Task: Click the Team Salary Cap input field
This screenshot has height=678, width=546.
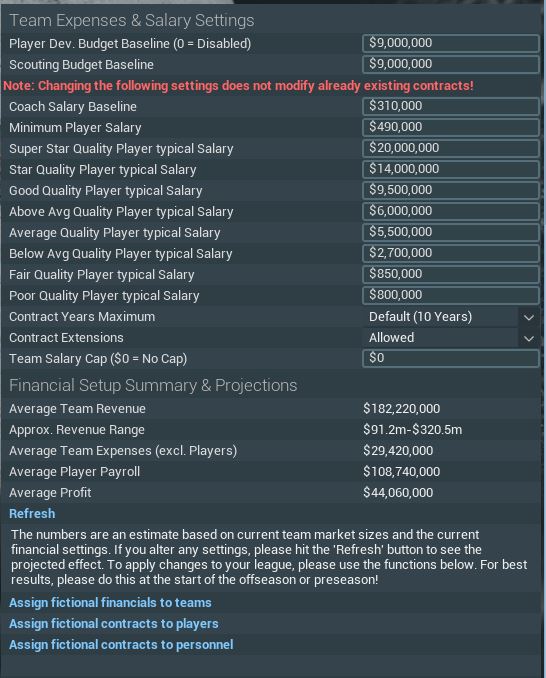Action: (x=450, y=358)
